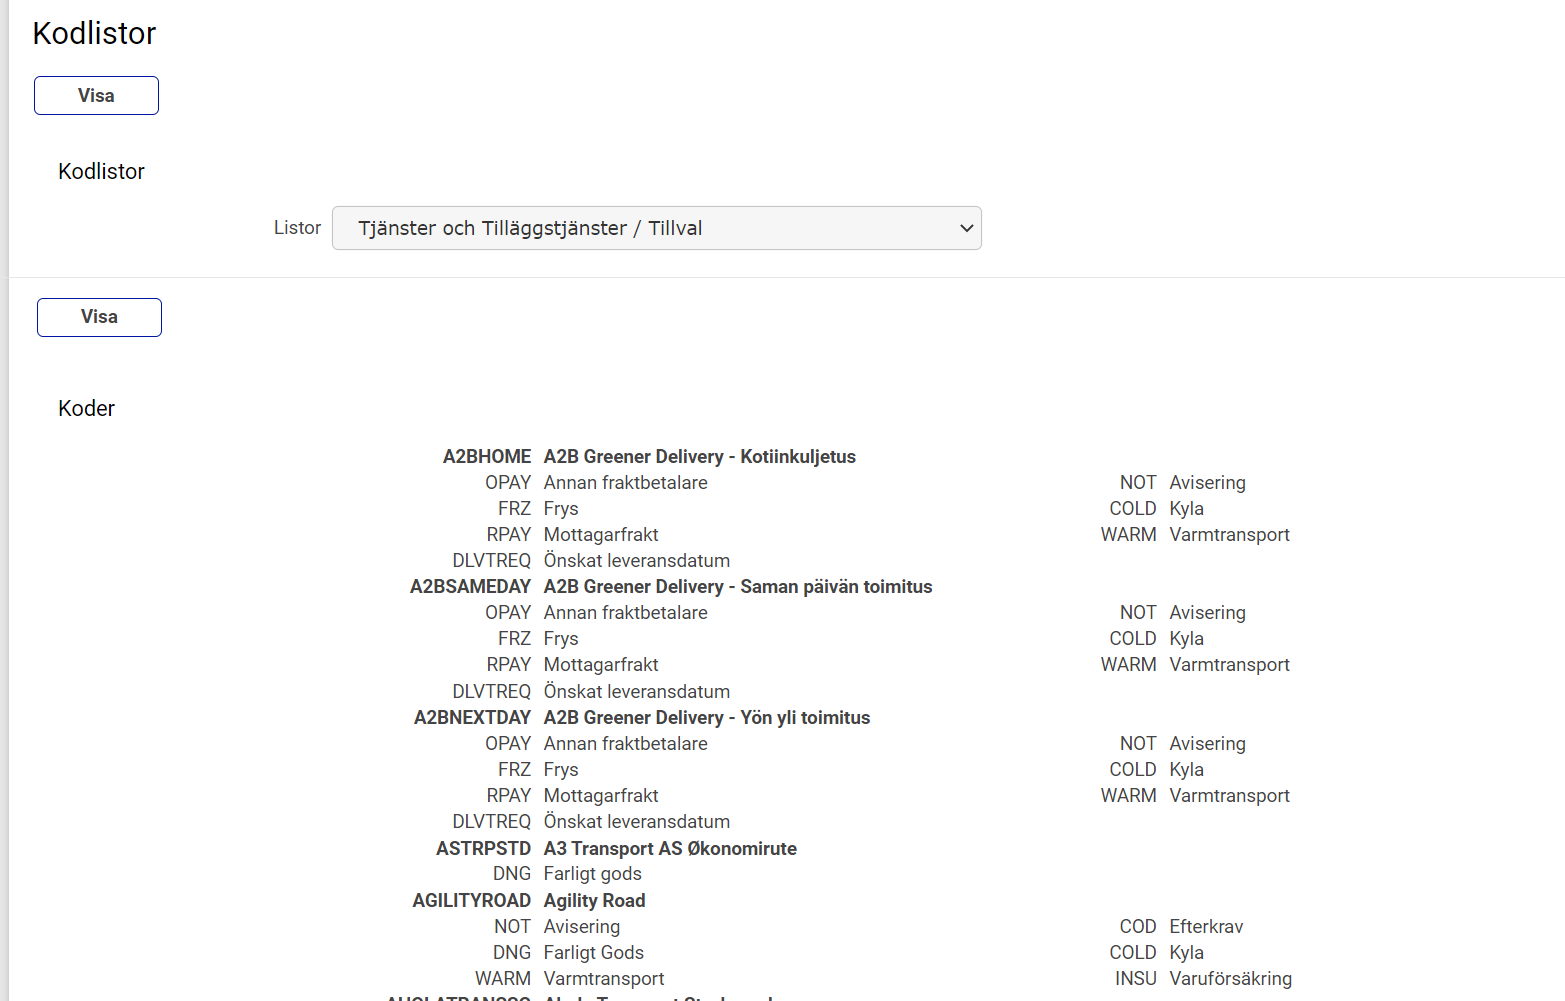Click Farligt gods under ASTRPSTD
The image size is (1565, 1001).
(593, 873)
